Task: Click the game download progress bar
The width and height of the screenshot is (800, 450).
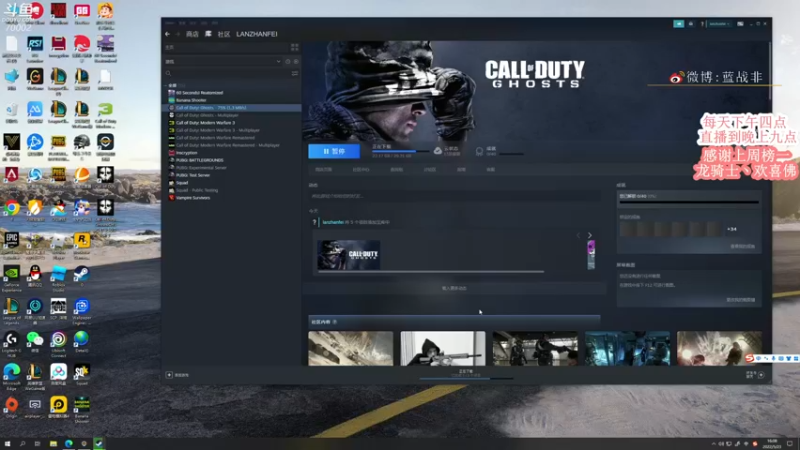Action: pos(400,152)
